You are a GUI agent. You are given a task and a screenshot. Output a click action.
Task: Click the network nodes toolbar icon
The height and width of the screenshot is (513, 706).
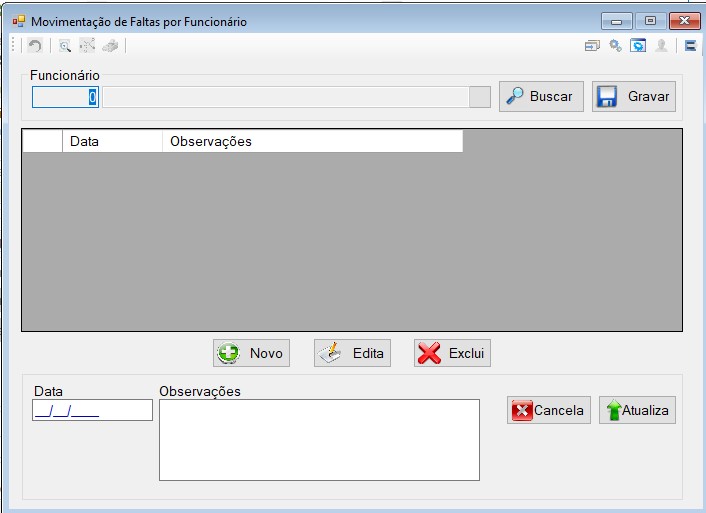tap(87, 45)
